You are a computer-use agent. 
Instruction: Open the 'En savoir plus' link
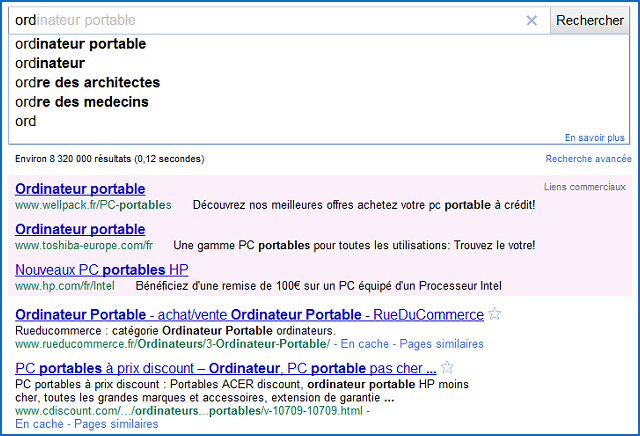click(594, 138)
